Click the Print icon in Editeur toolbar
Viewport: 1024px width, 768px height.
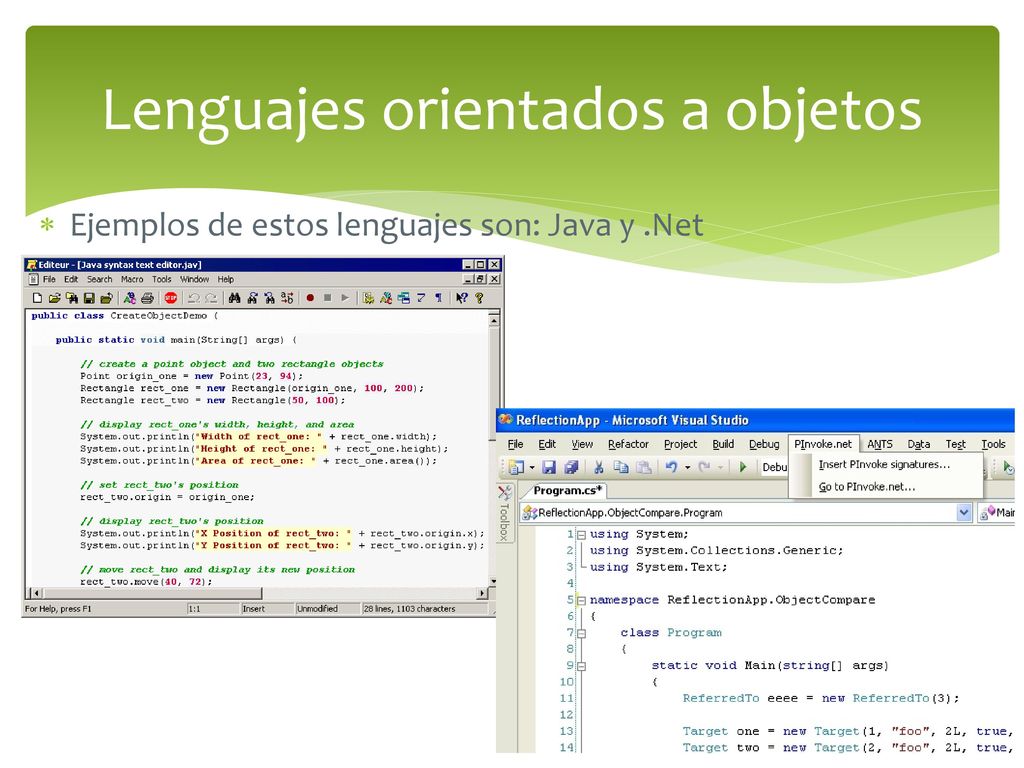click(x=148, y=298)
